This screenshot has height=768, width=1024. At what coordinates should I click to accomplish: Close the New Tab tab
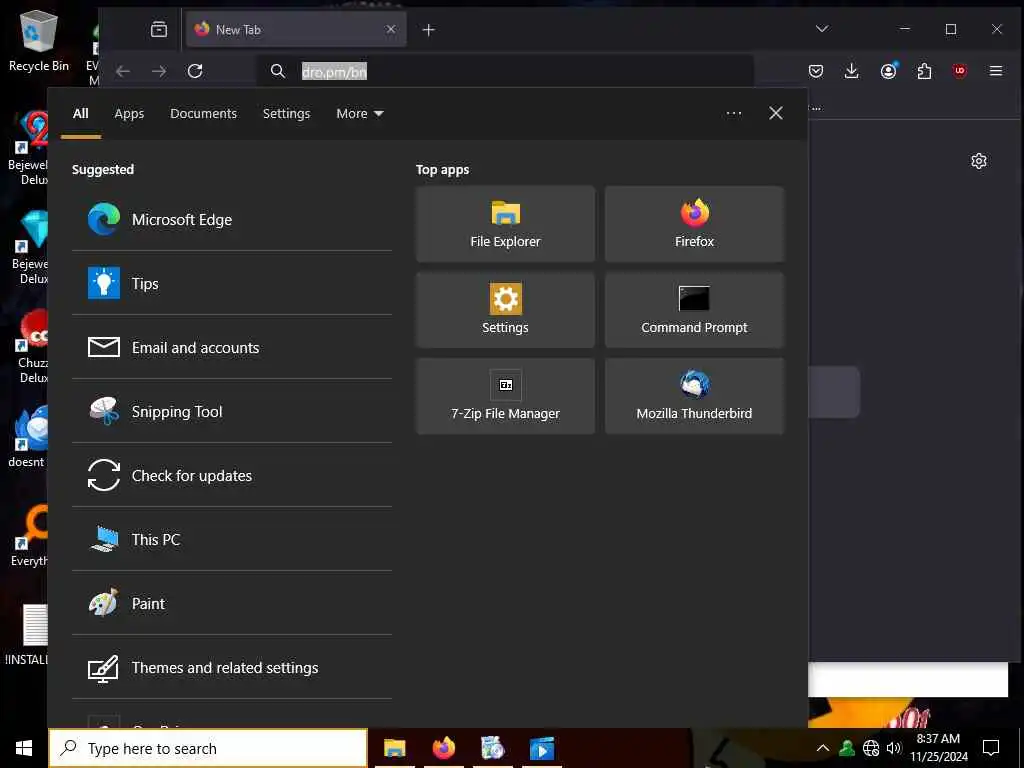[x=391, y=29]
